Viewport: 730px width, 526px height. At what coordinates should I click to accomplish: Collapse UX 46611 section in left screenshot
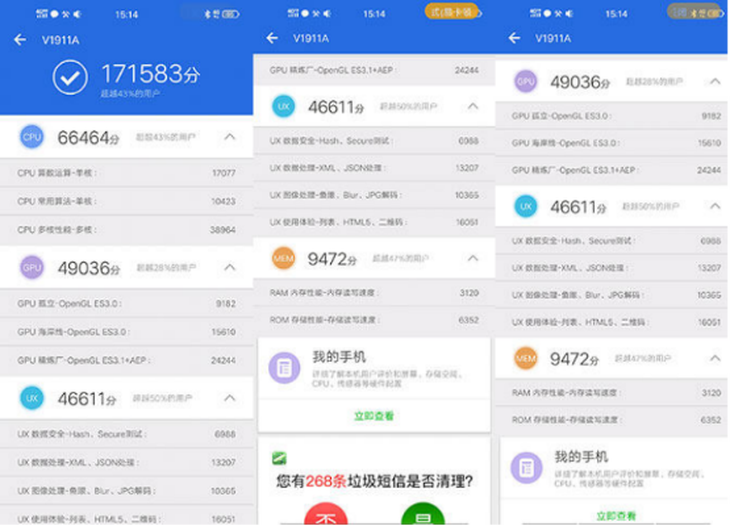point(230,398)
